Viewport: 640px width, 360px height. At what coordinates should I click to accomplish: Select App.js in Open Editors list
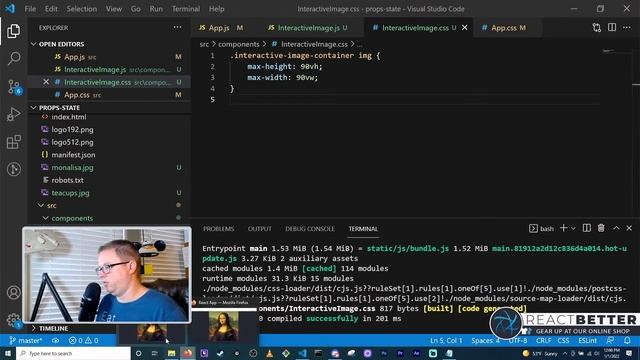tap(75, 57)
